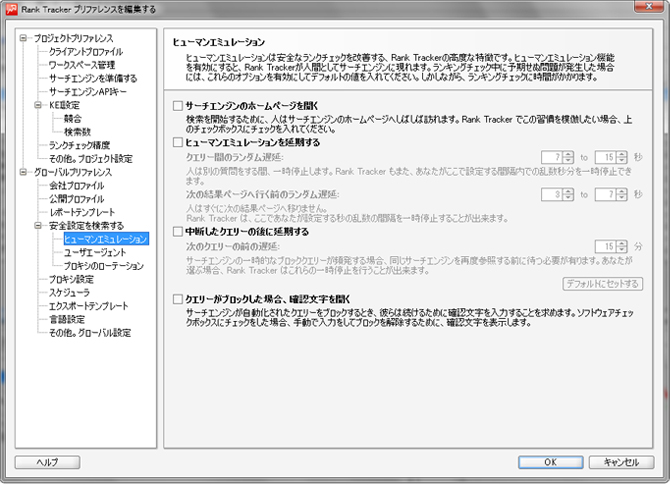This screenshot has width=670, height=485.
Task: Open その他。グローバル設定 item
Action: click(x=90, y=333)
